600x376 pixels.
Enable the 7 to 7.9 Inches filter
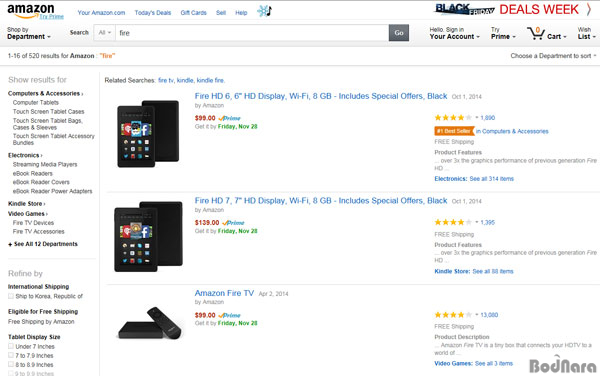coord(11,355)
